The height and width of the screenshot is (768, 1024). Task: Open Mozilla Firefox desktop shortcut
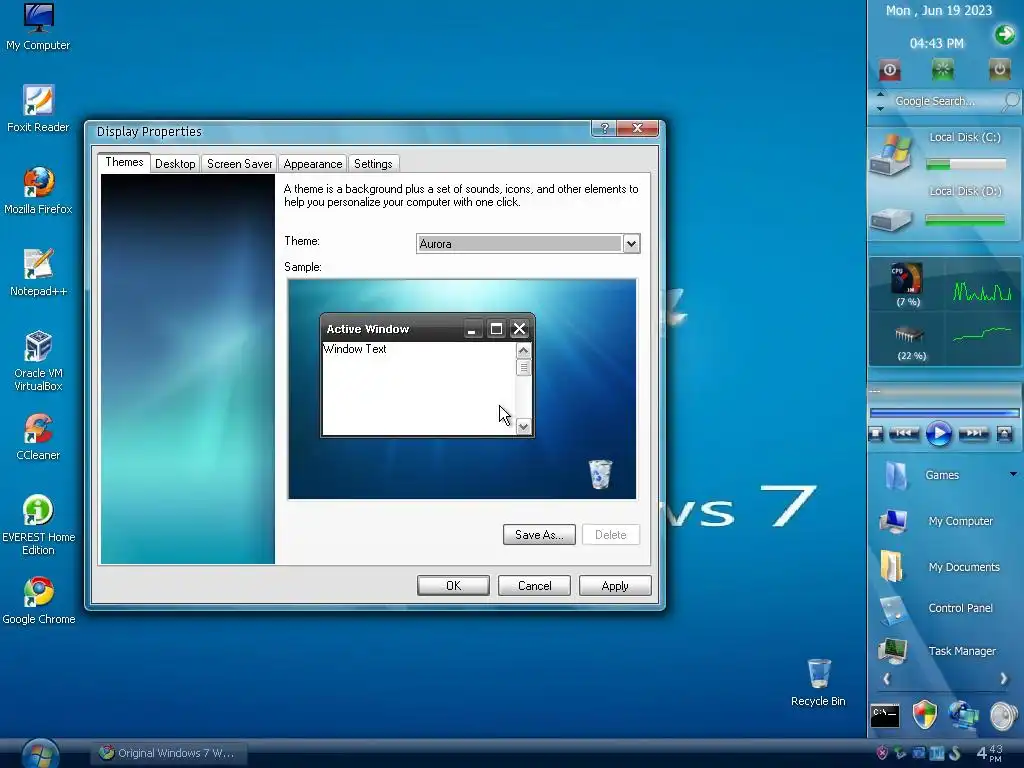tap(38, 191)
